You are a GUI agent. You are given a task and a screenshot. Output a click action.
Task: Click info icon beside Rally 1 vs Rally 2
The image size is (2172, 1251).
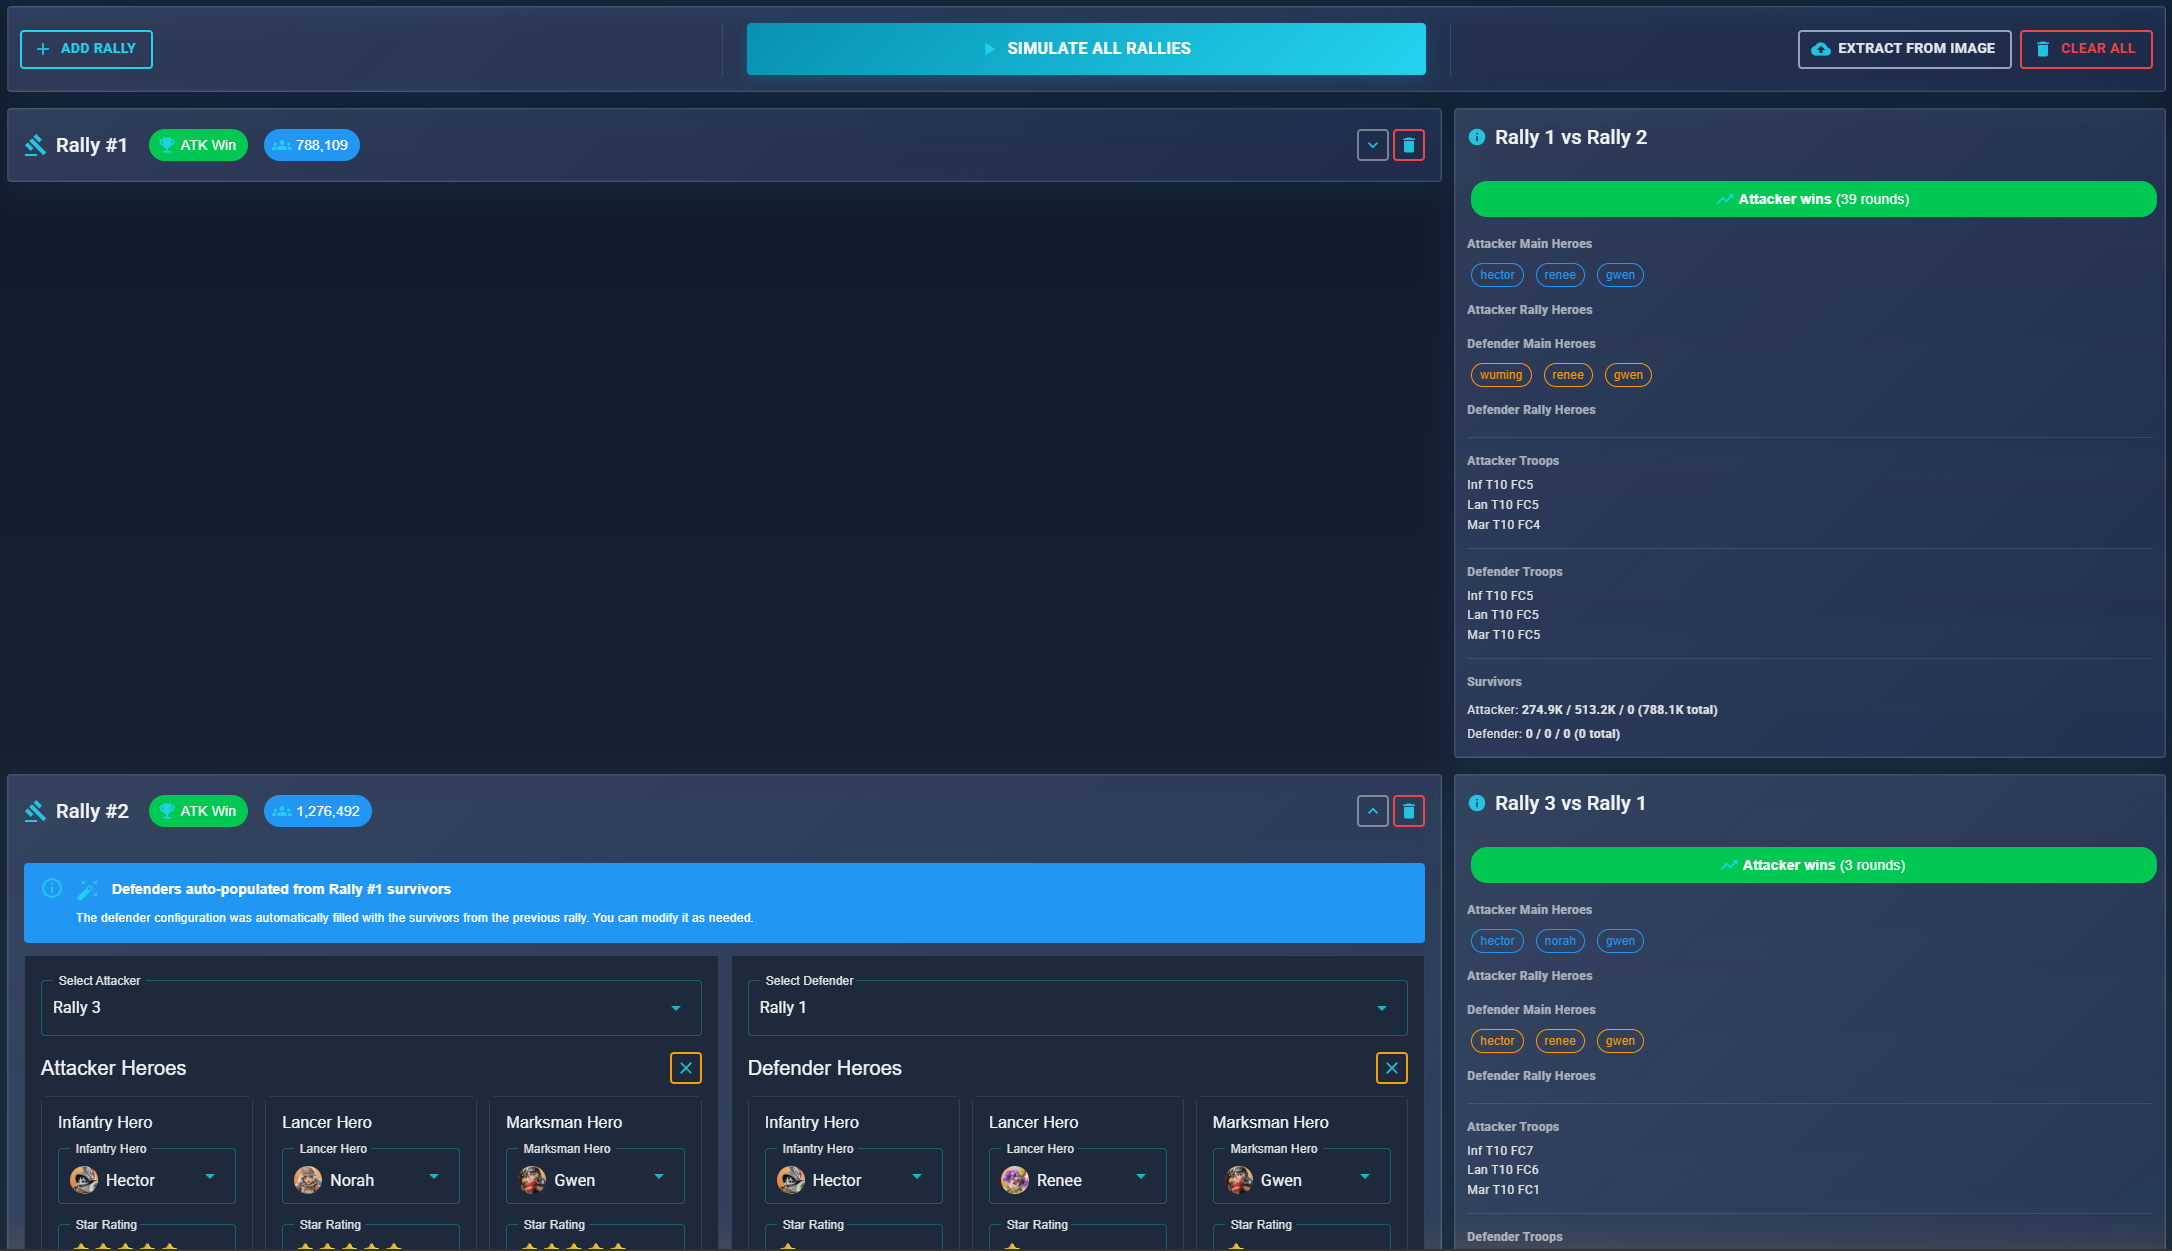(x=1476, y=137)
